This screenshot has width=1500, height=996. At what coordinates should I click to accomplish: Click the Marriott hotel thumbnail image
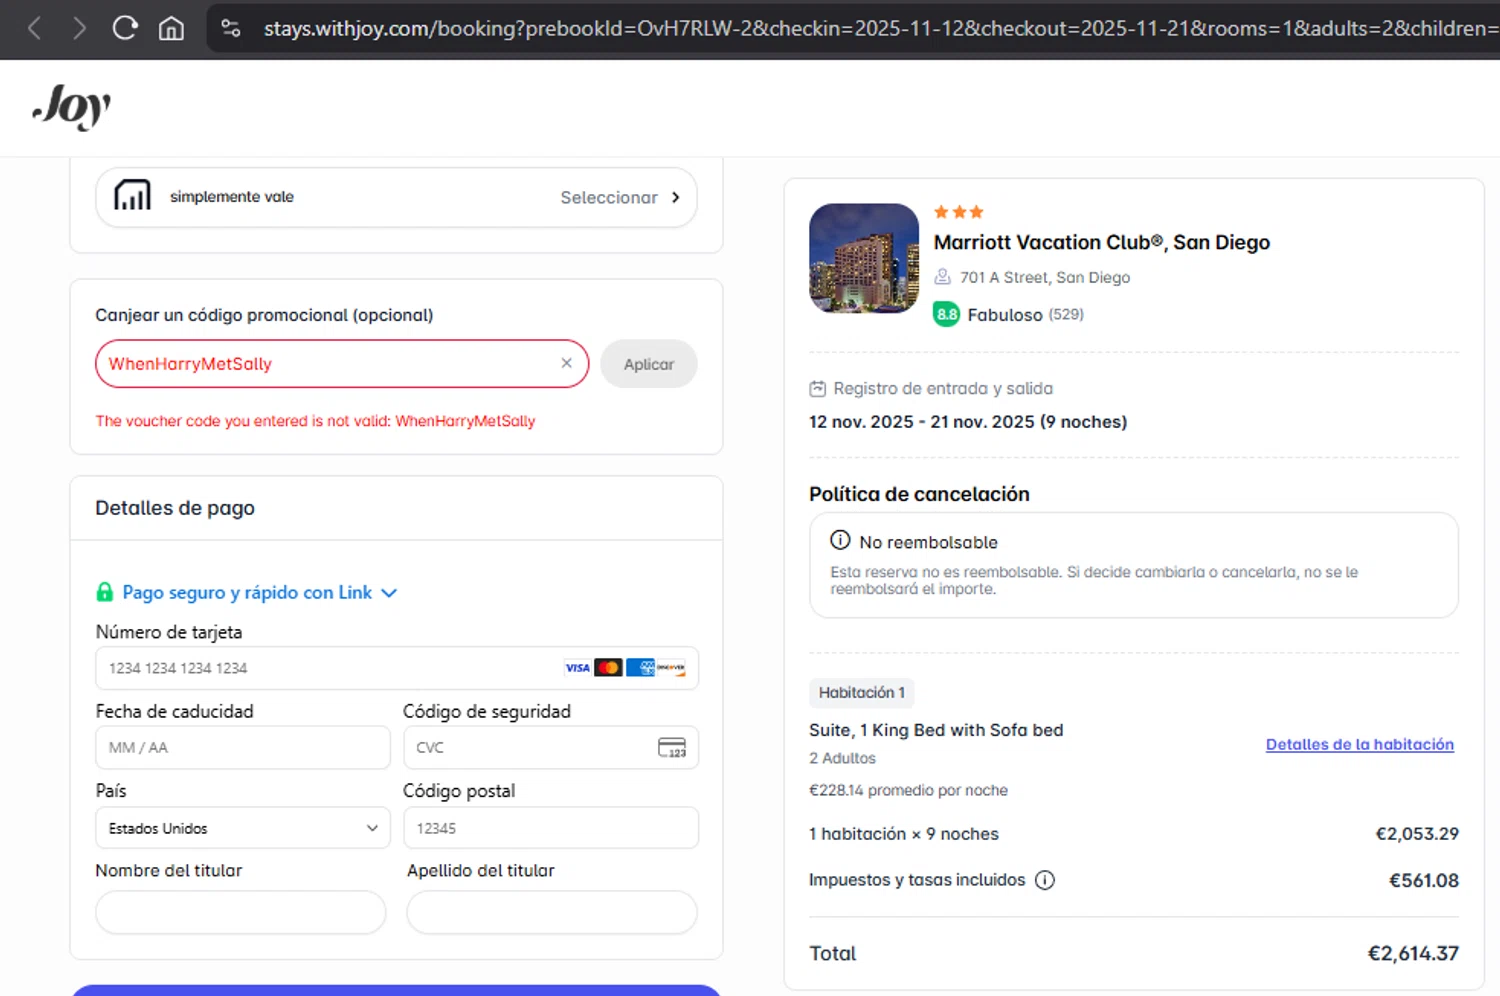(864, 258)
